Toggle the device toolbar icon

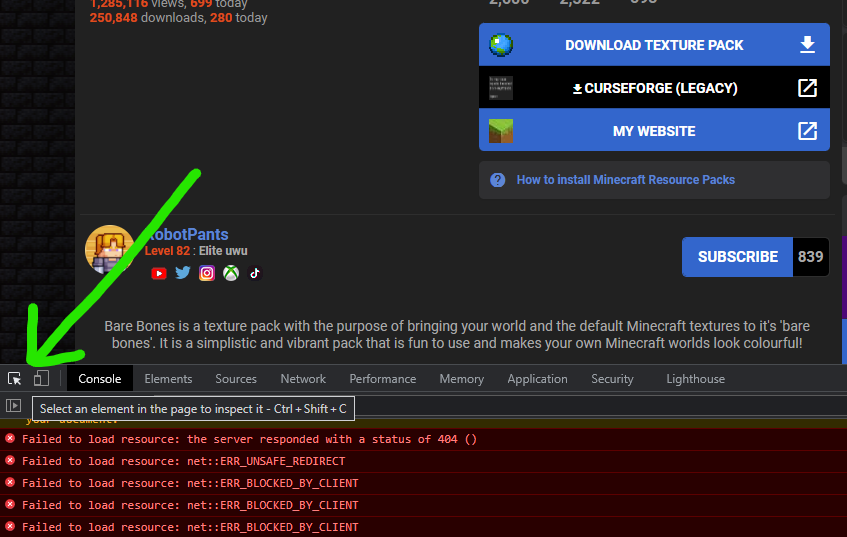coord(41,378)
